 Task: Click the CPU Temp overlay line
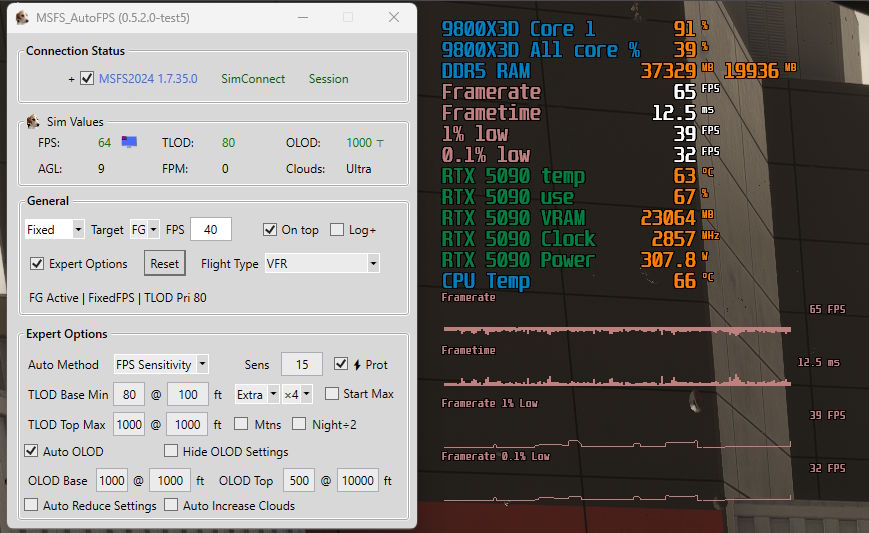pos(577,281)
